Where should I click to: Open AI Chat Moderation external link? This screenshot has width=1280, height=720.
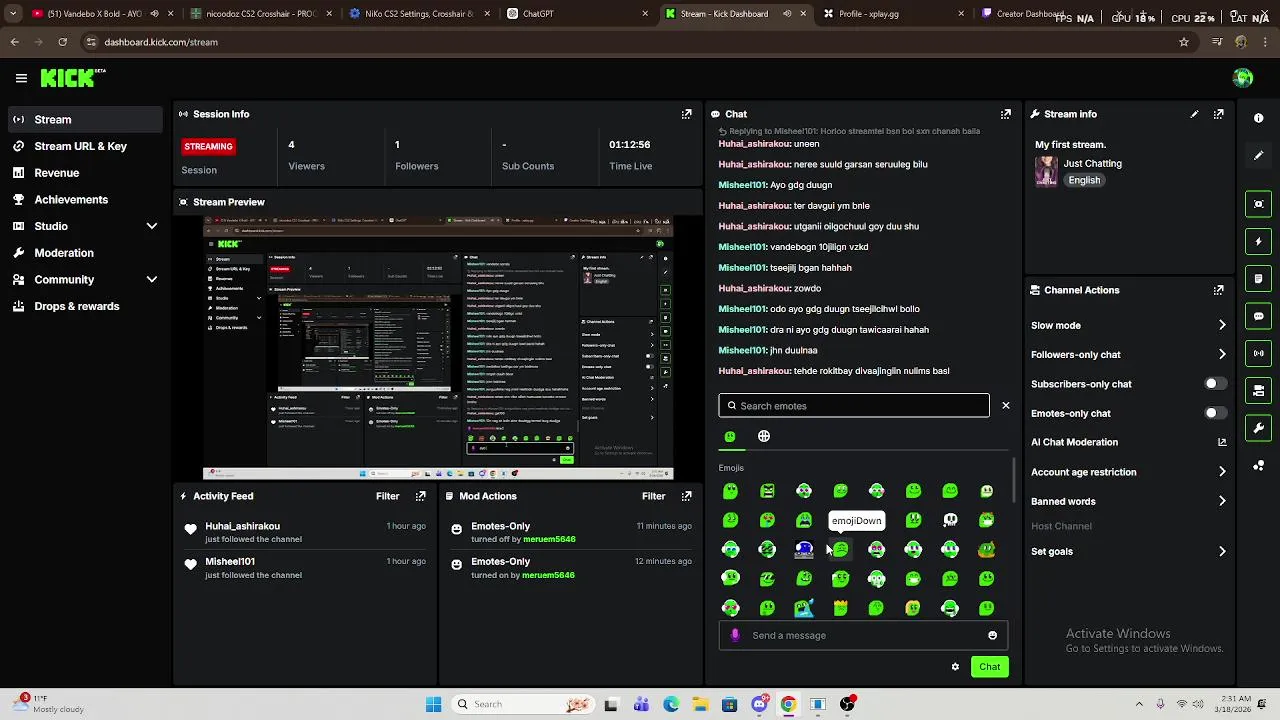tap(1222, 442)
